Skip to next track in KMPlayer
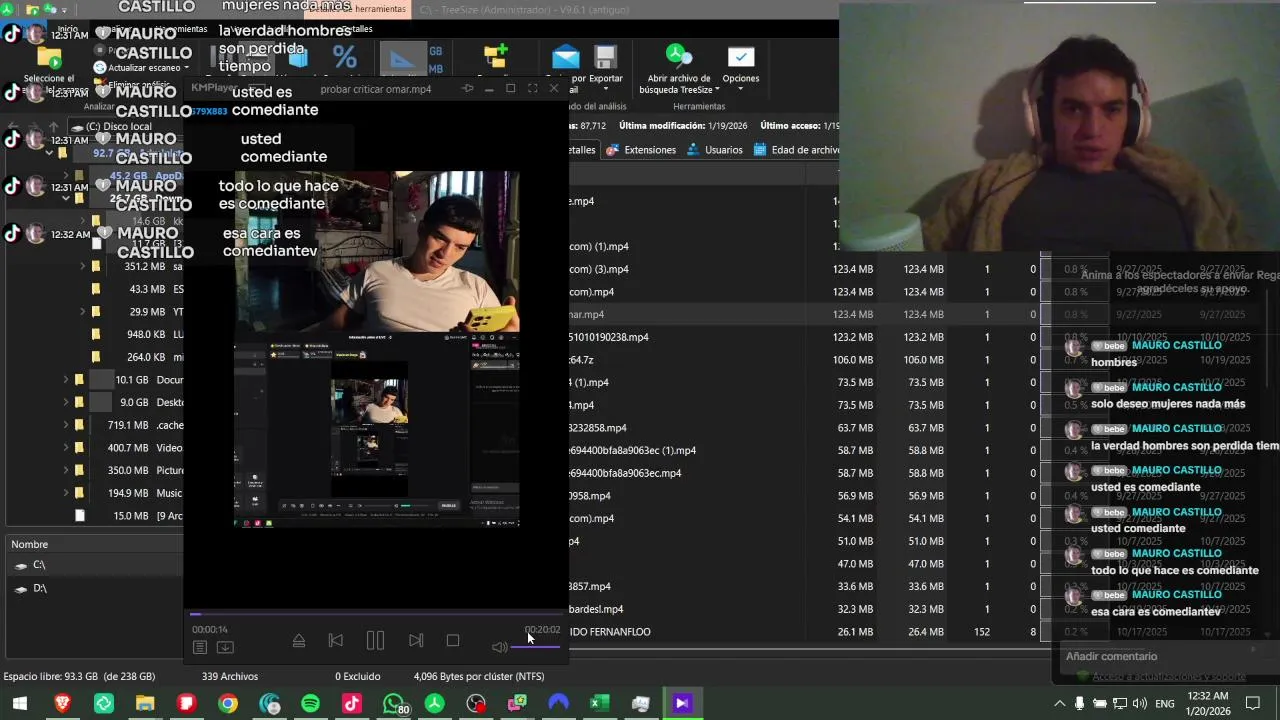 point(416,641)
